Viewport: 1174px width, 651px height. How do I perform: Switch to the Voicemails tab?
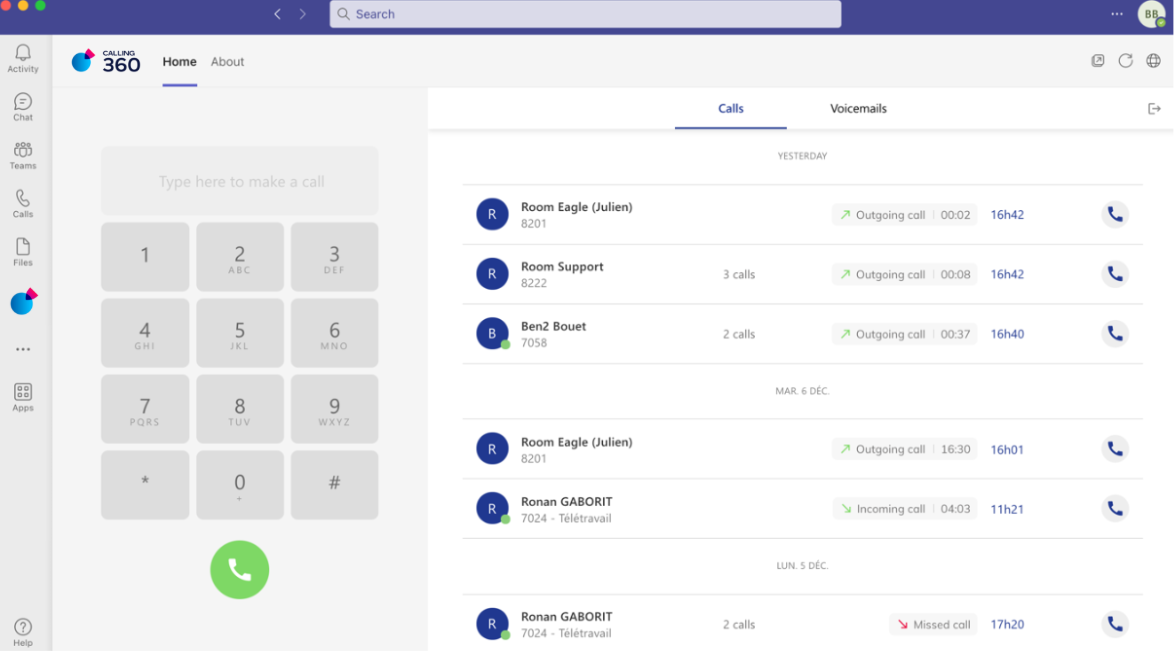coord(858,109)
